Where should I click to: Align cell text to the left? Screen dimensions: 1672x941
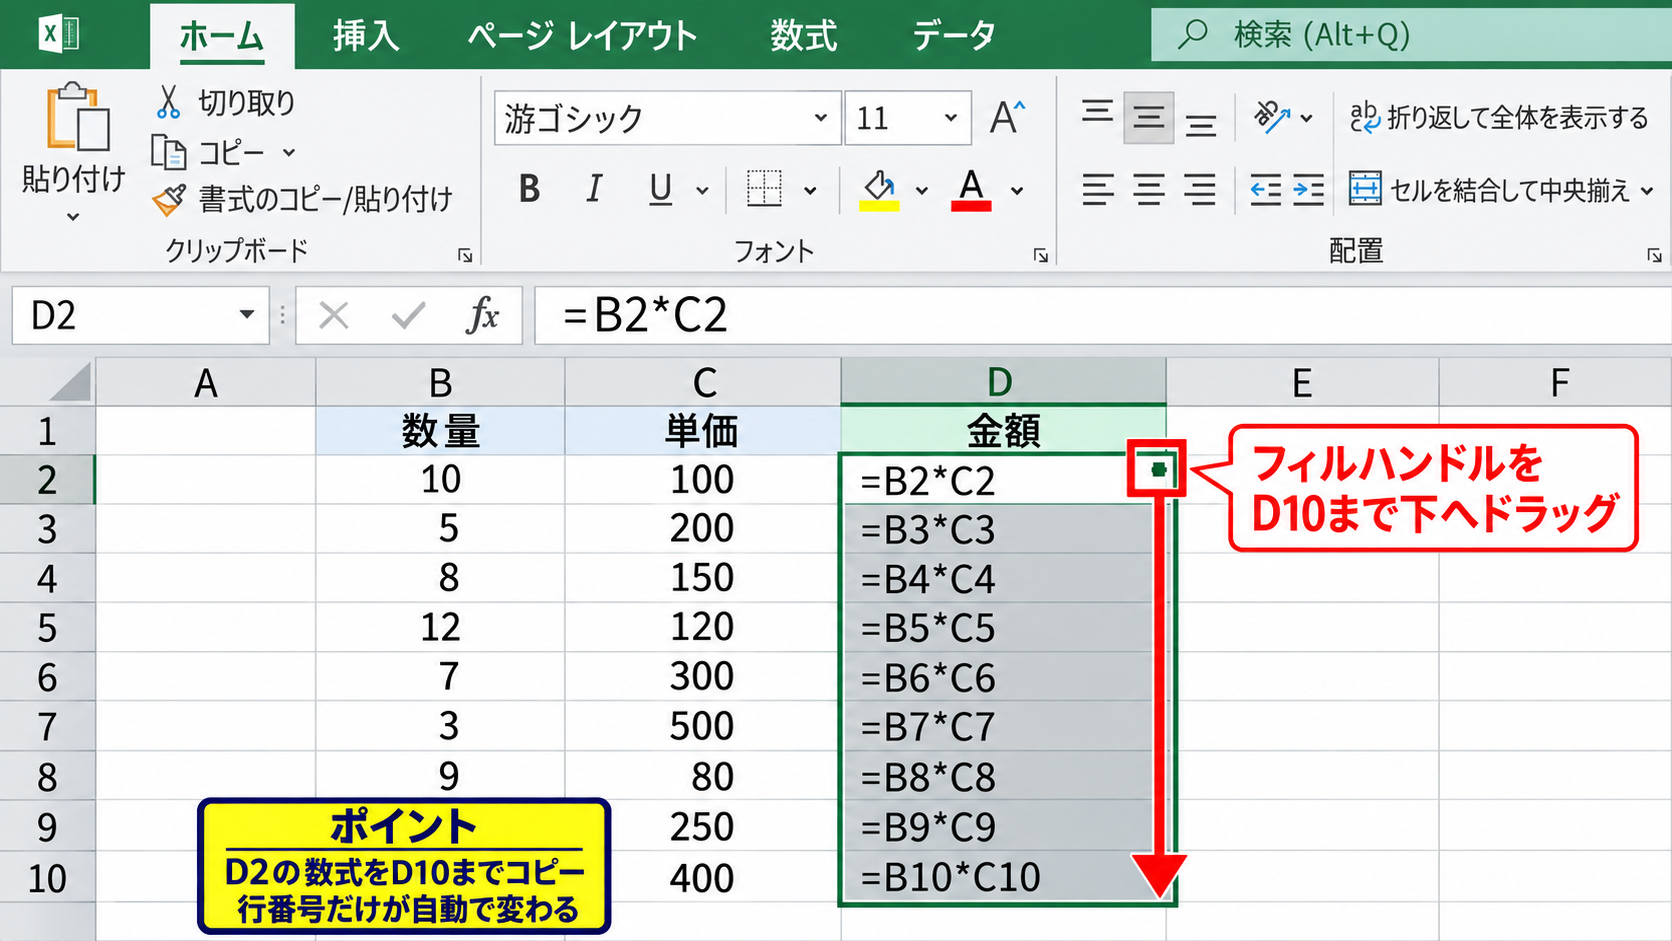(x=1097, y=189)
